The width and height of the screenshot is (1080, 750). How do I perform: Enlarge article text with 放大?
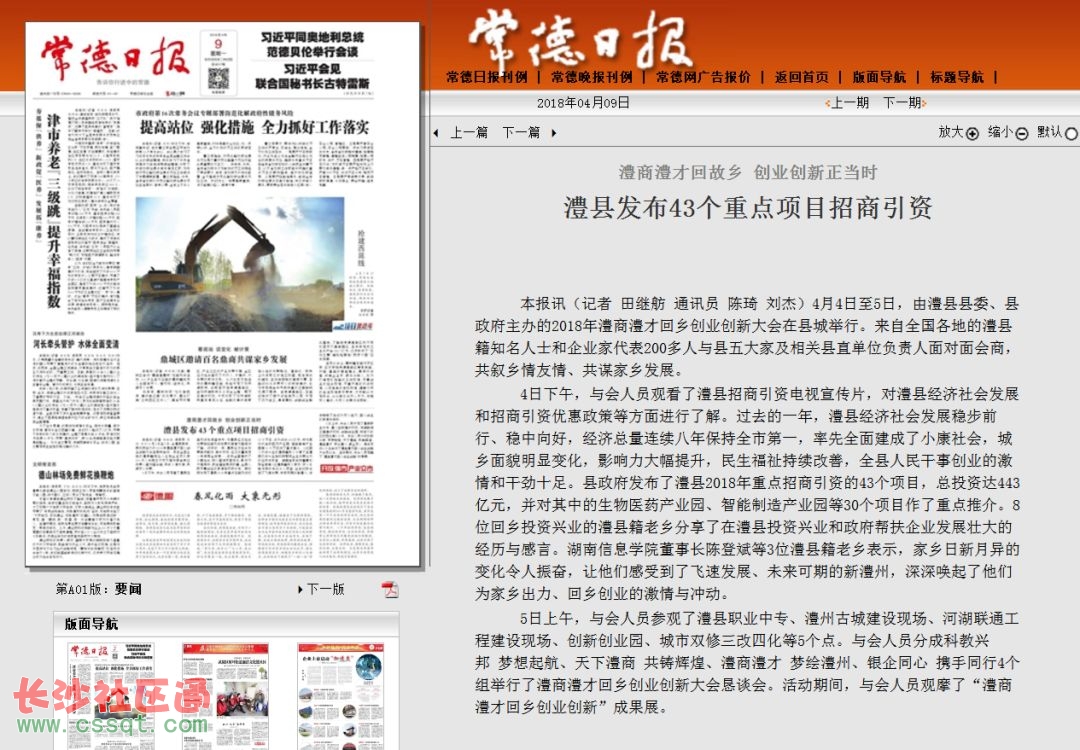coord(951,132)
